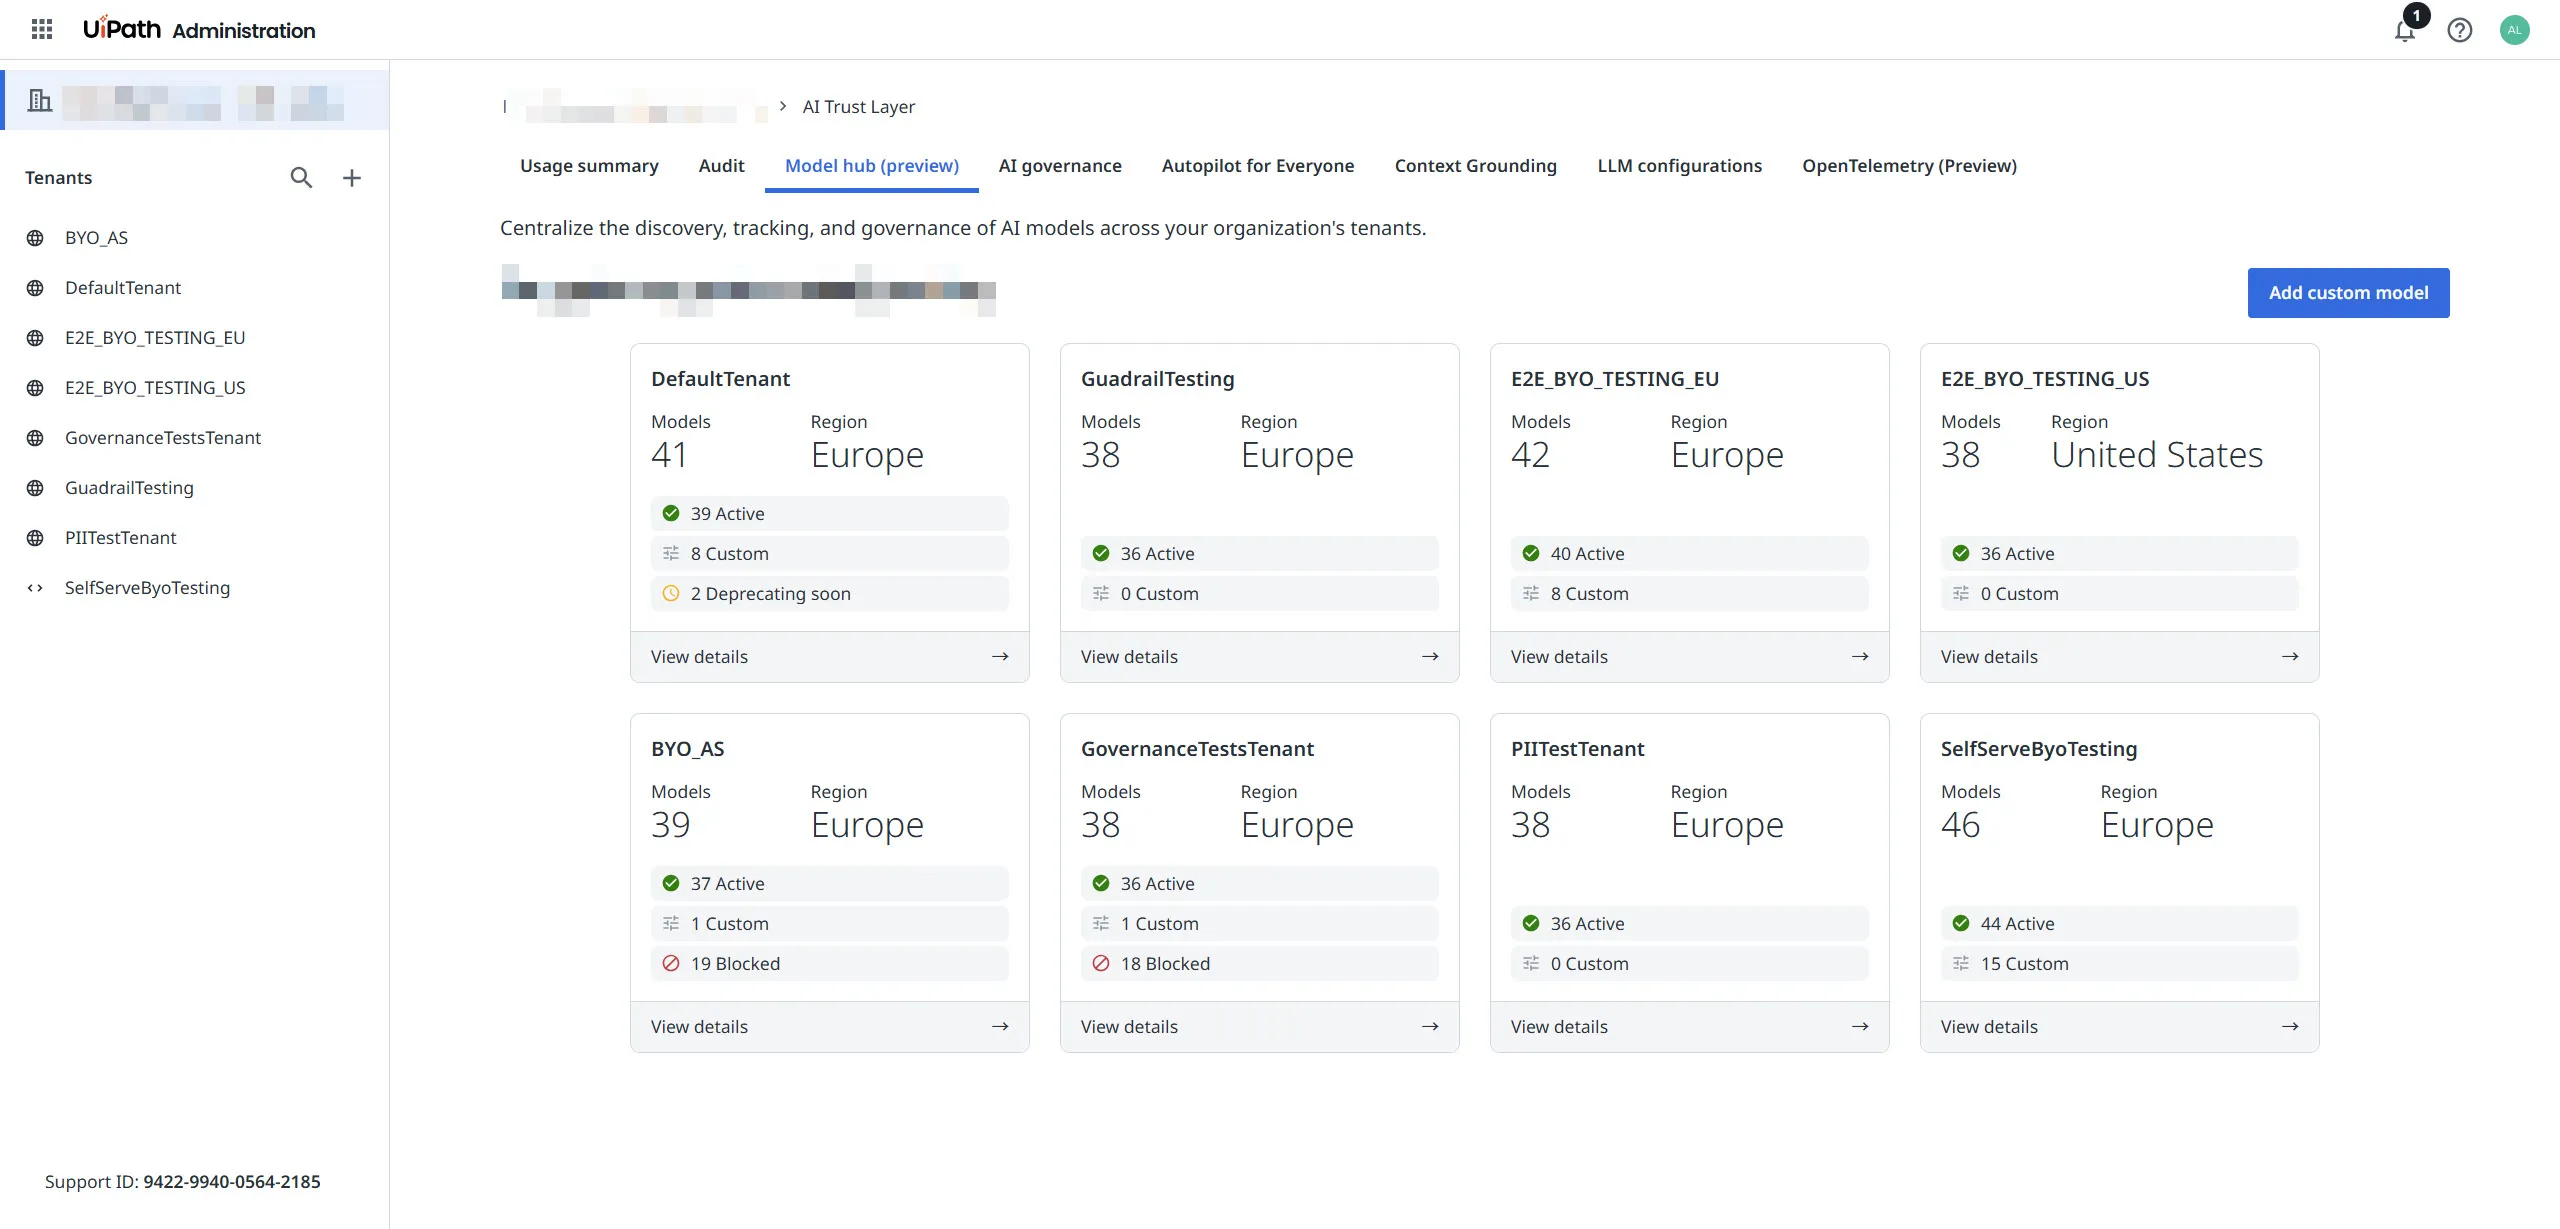This screenshot has height=1229, width=2560.
Task: Open the AL user avatar menu
Action: pos(2515,30)
